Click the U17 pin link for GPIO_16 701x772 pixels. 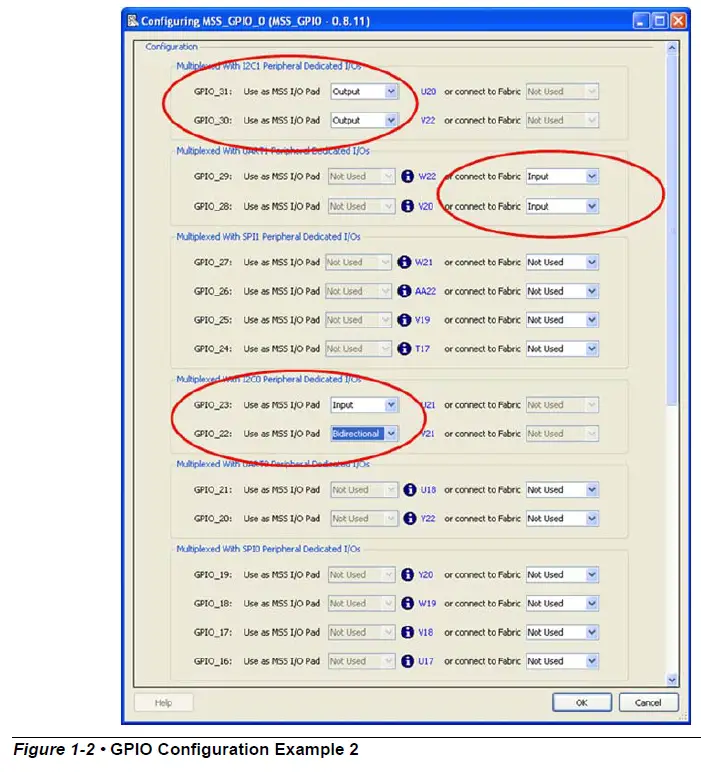(x=426, y=661)
